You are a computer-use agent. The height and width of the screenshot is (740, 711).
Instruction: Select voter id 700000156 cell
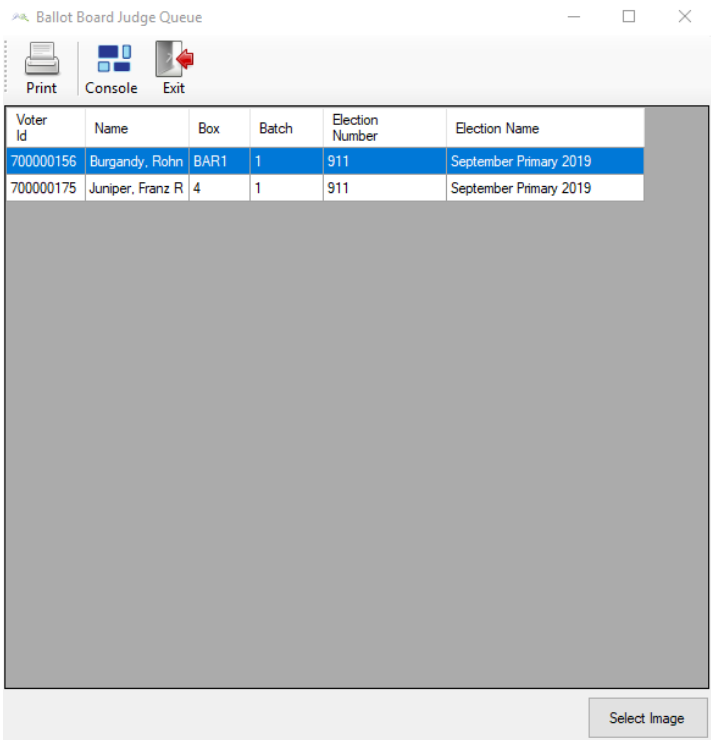click(x=46, y=161)
